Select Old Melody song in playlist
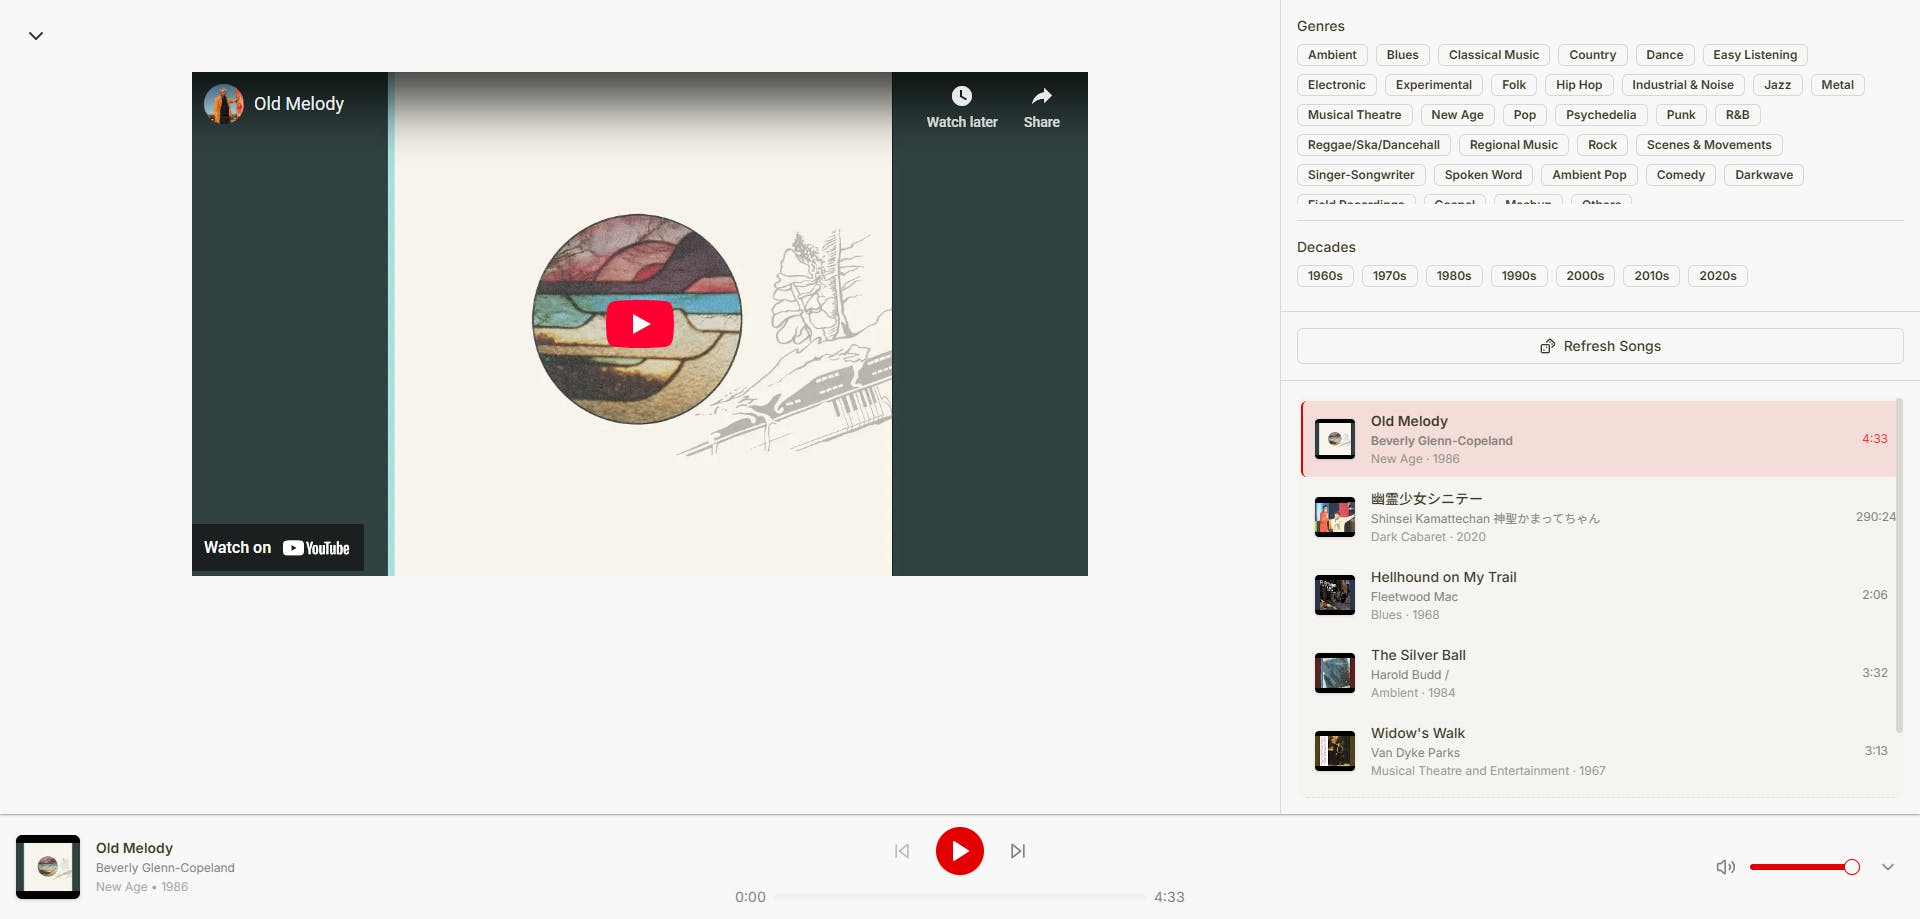 pos(1598,439)
